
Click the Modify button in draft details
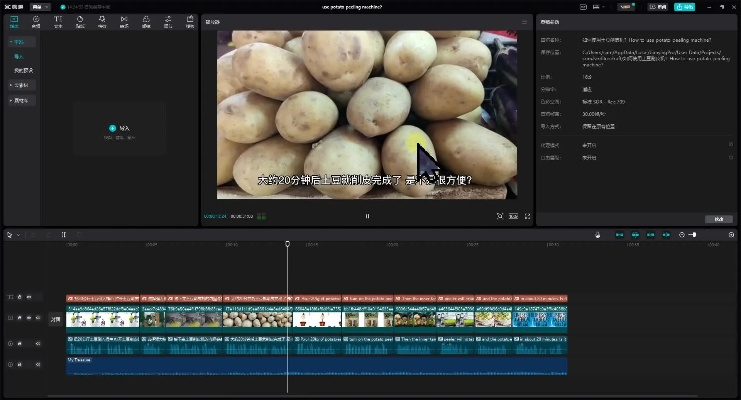[x=718, y=218]
